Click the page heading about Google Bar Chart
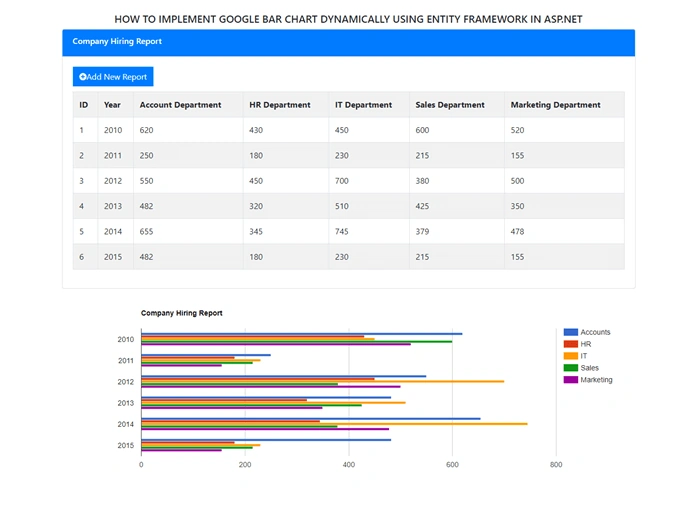Viewport: 697px width, 508px height. point(348,19)
